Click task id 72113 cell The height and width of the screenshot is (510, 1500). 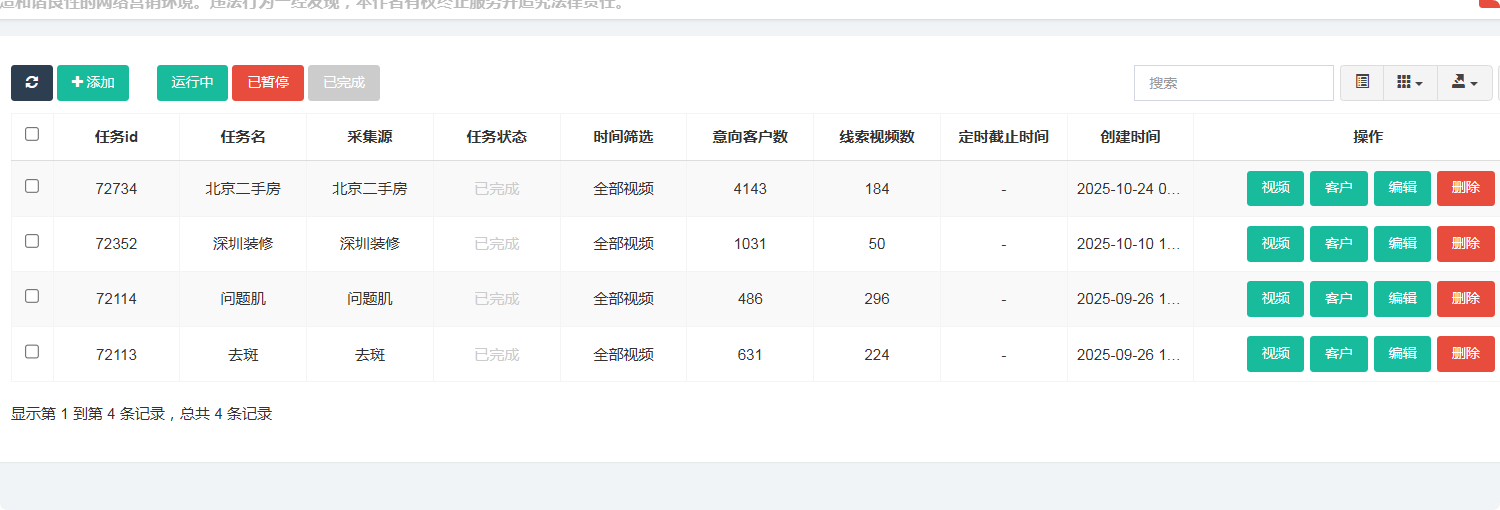[116, 354]
